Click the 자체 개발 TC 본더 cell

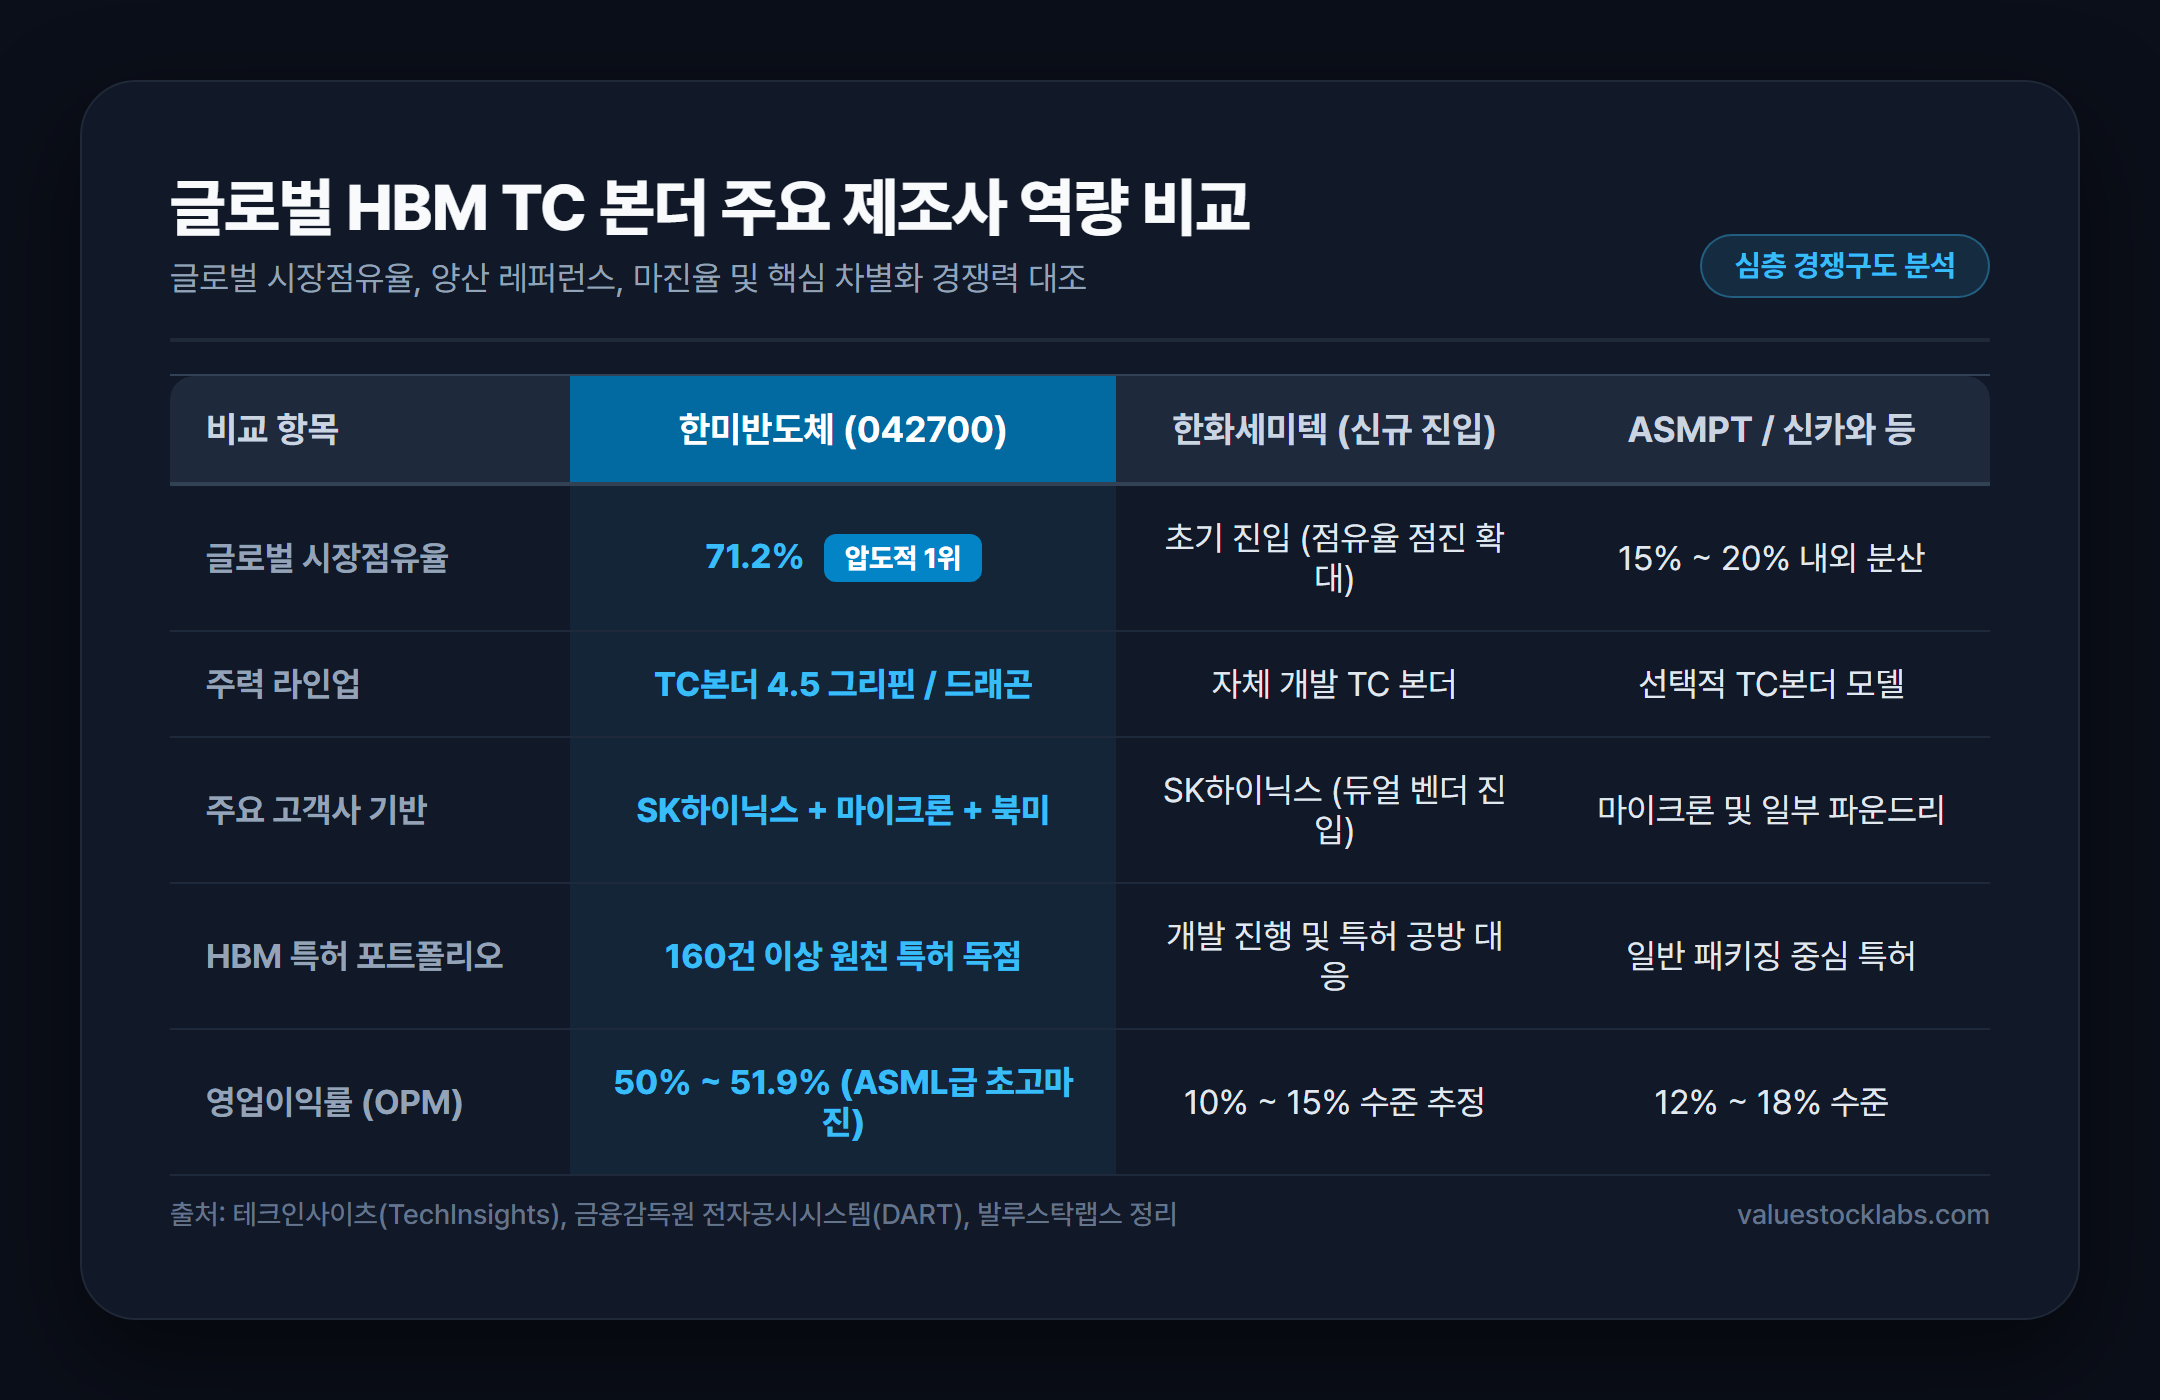pos(1333,684)
